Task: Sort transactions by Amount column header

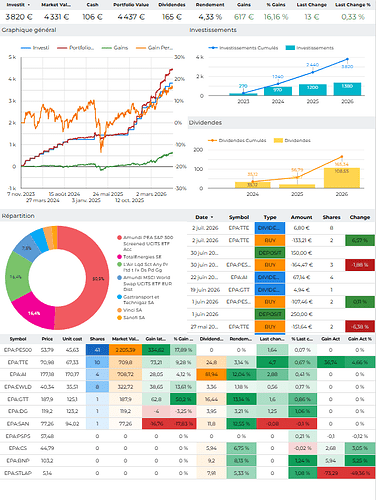Action: [301, 217]
